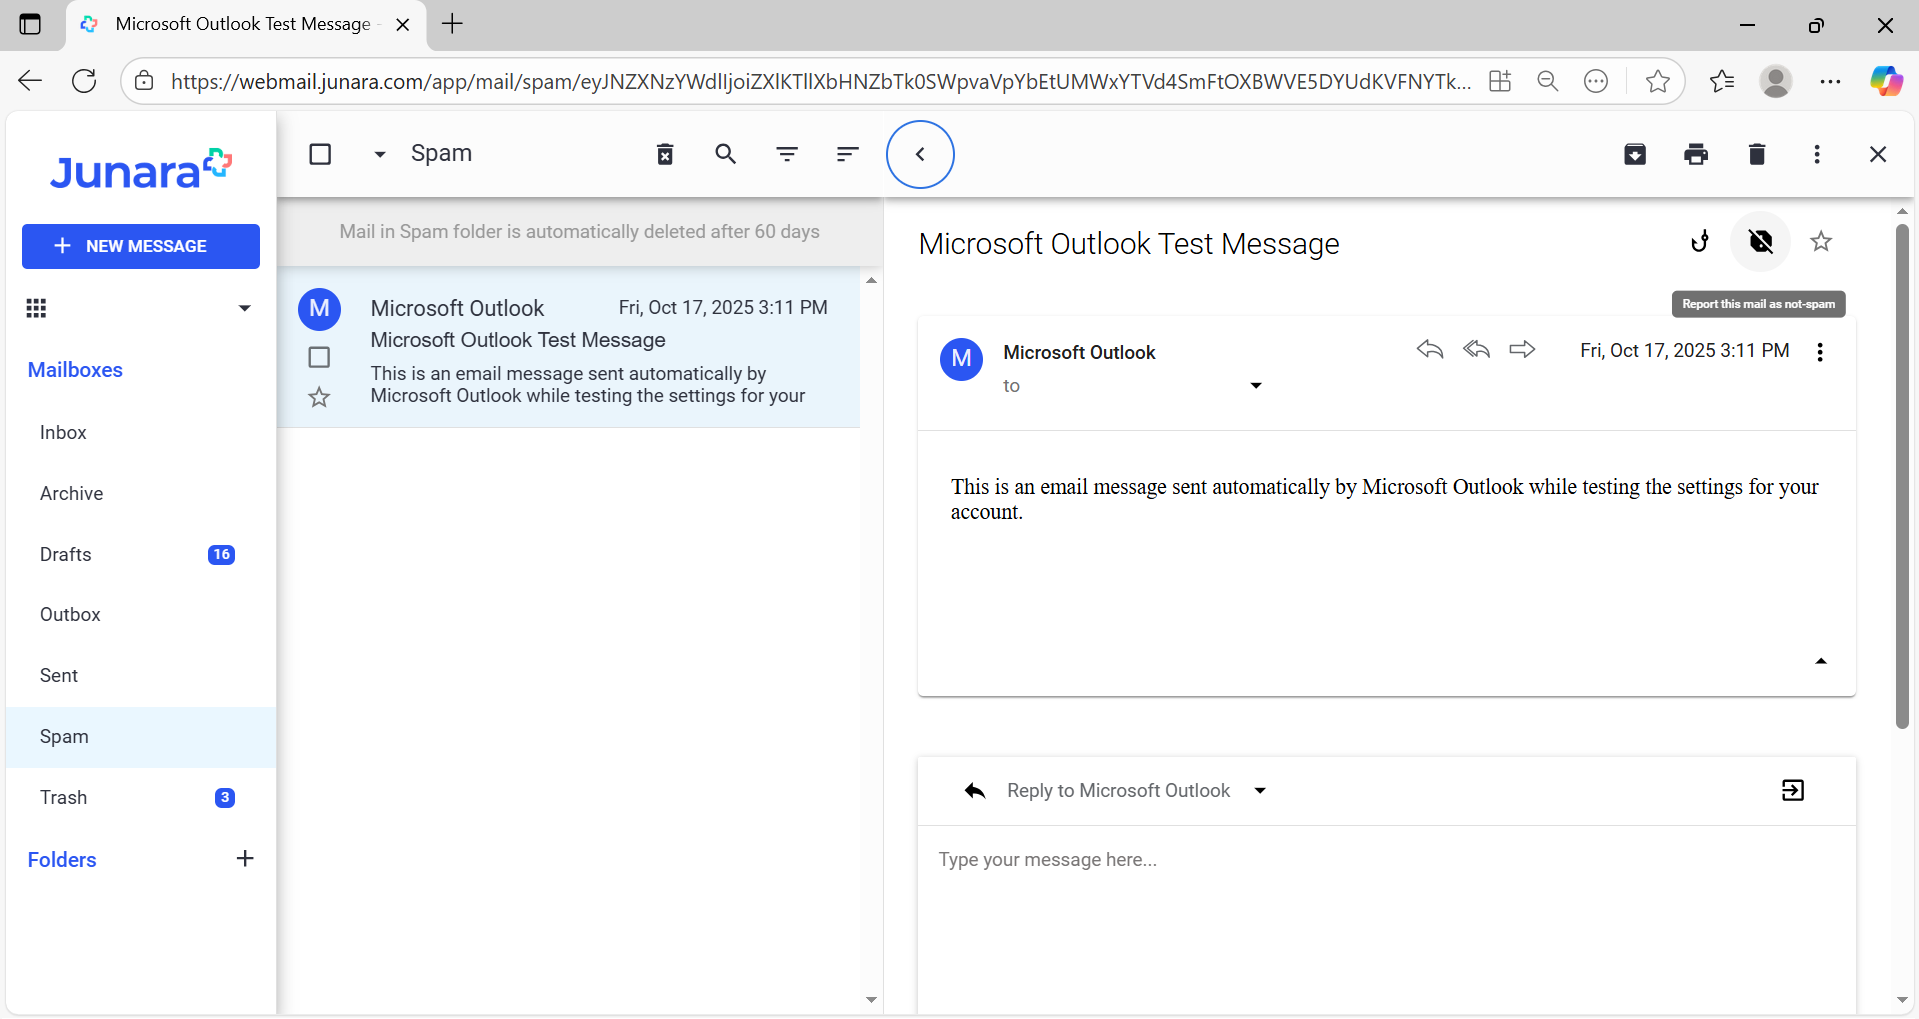Click the reply arrow icon in composer
Screen dimensions: 1919x1019
(x=975, y=791)
